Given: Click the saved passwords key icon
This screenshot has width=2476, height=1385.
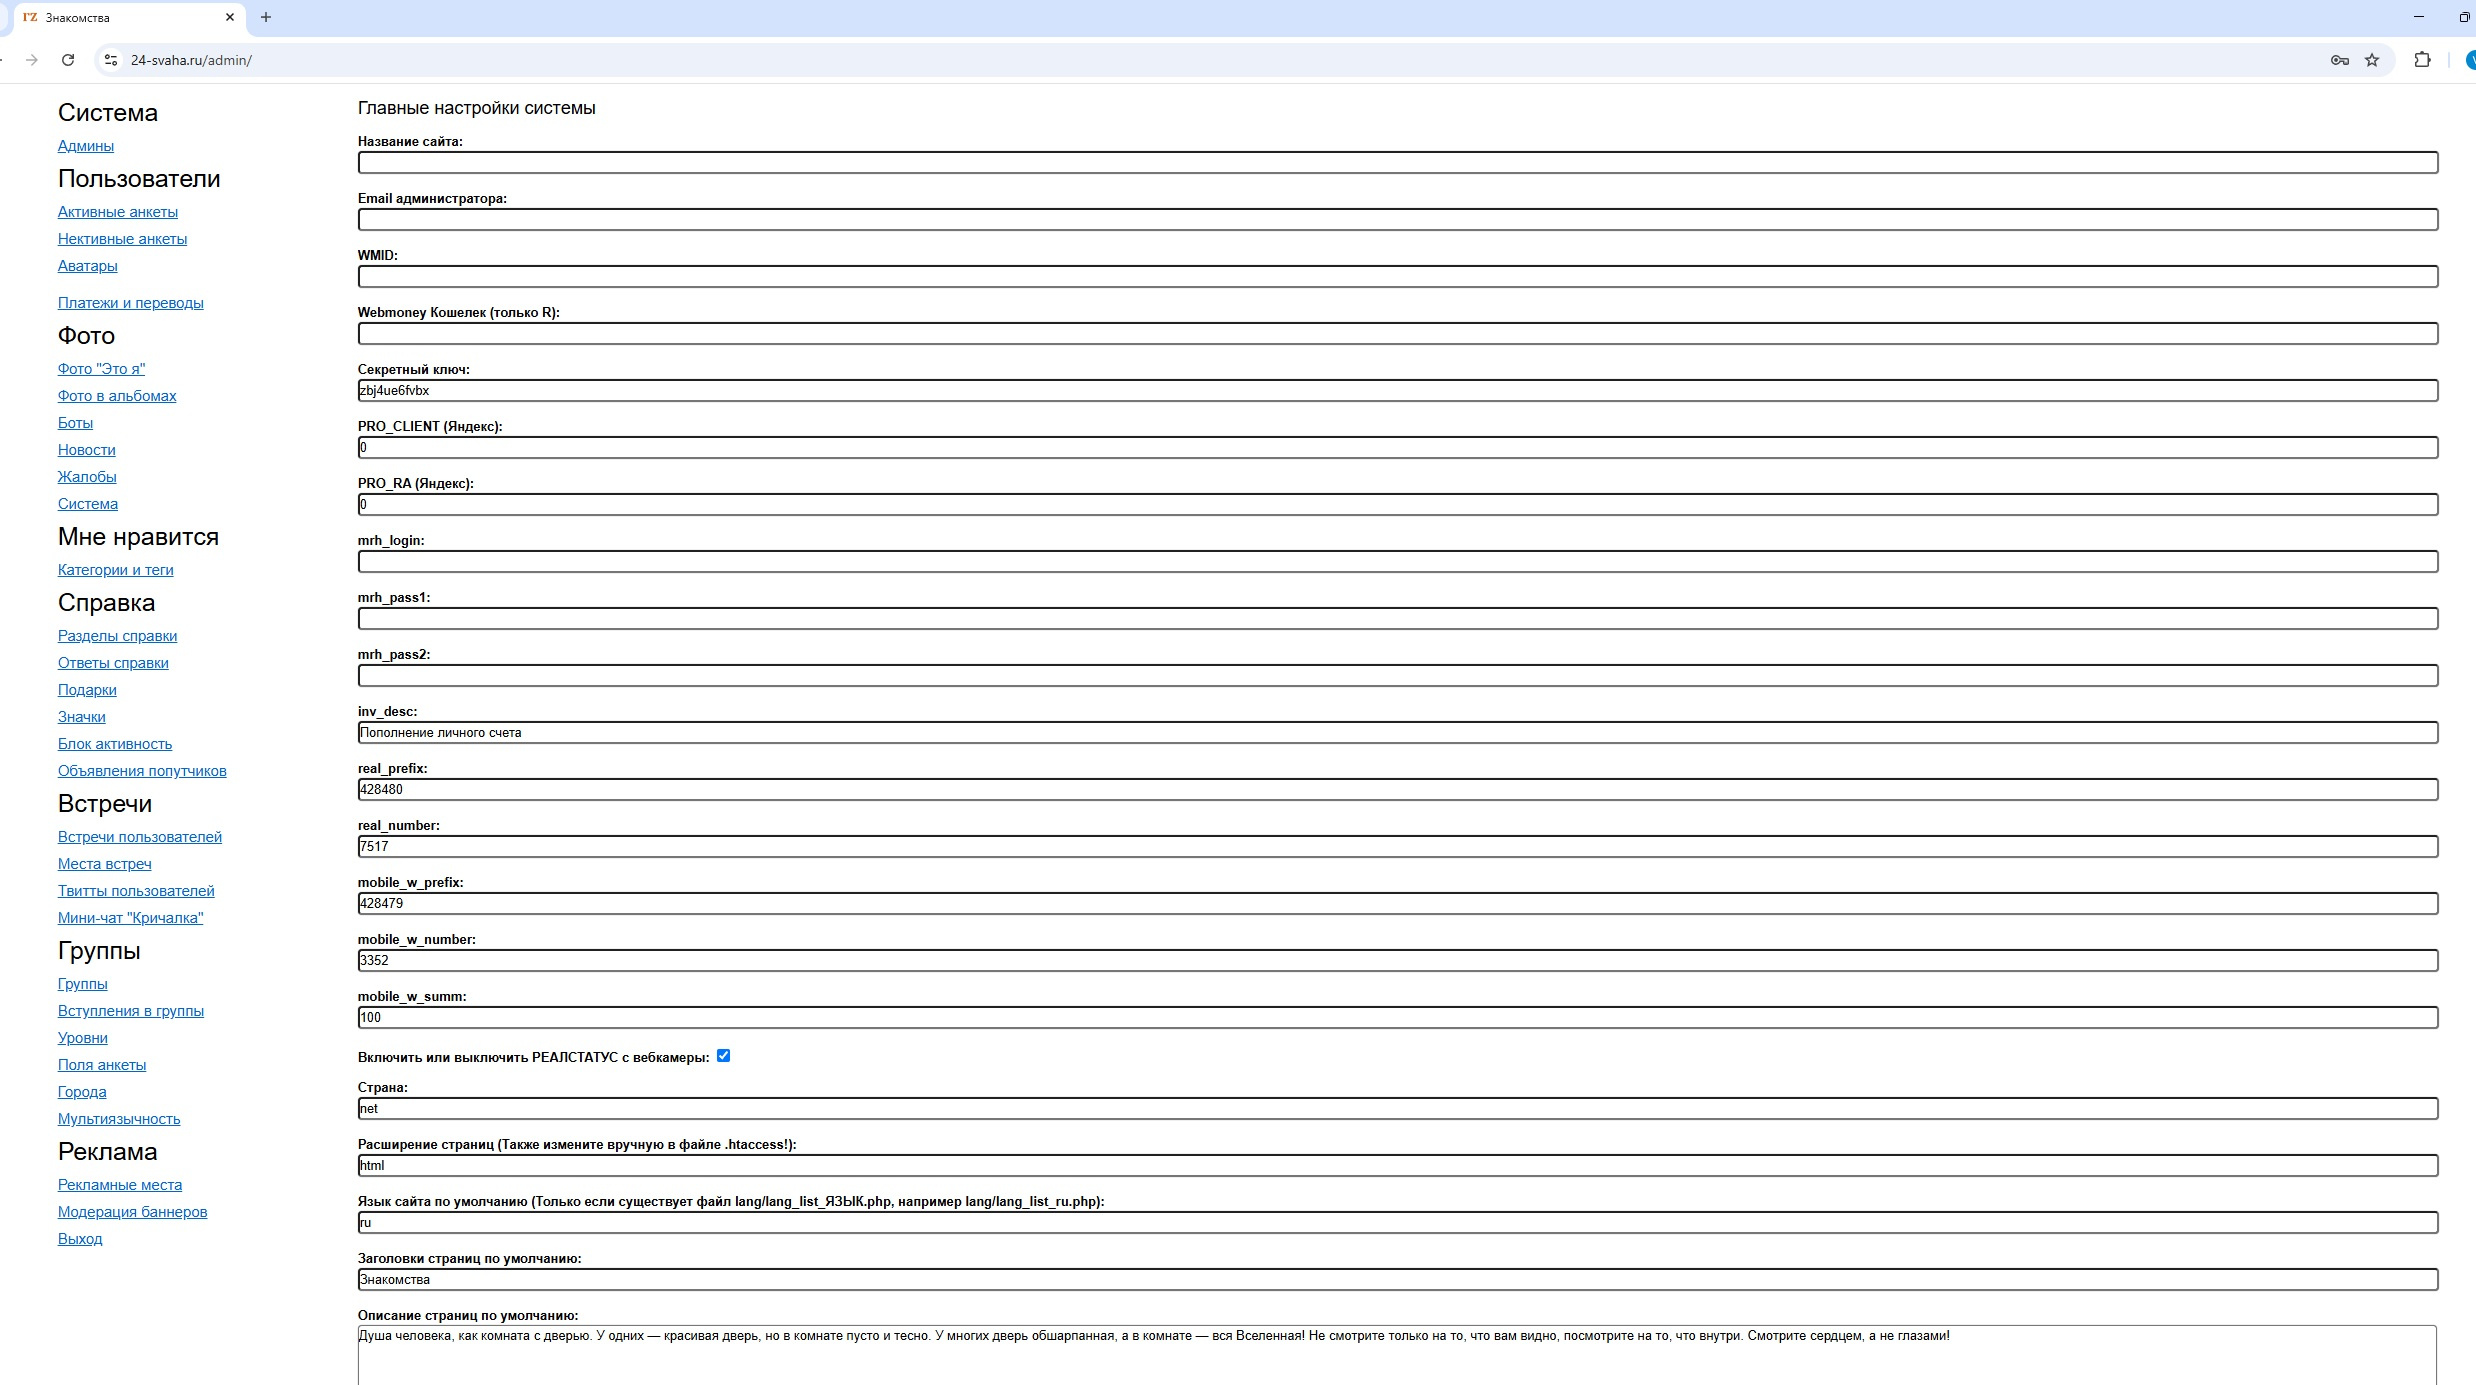Looking at the screenshot, I should [x=2339, y=60].
